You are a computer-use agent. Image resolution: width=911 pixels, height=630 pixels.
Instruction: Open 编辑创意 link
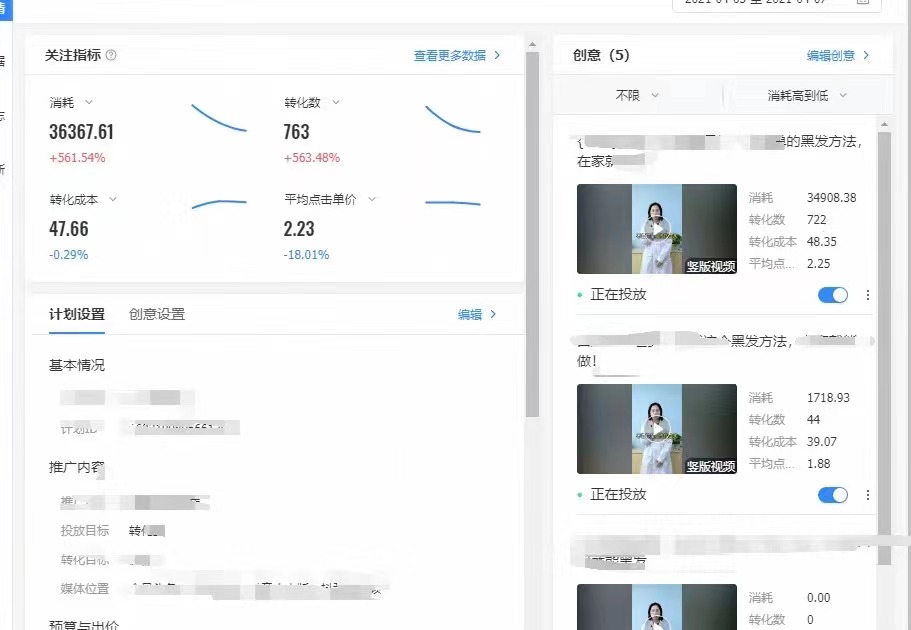[x=838, y=55]
